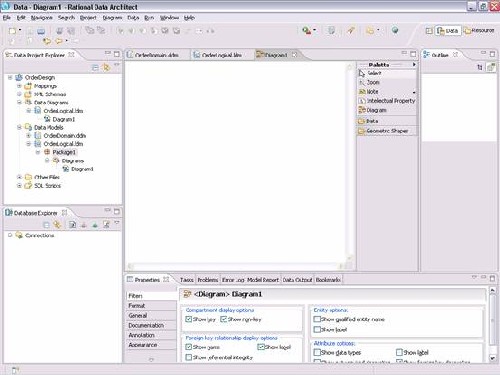The width and height of the screenshot is (500, 375).
Task: Toggle Show key checkbox
Action: [188, 319]
